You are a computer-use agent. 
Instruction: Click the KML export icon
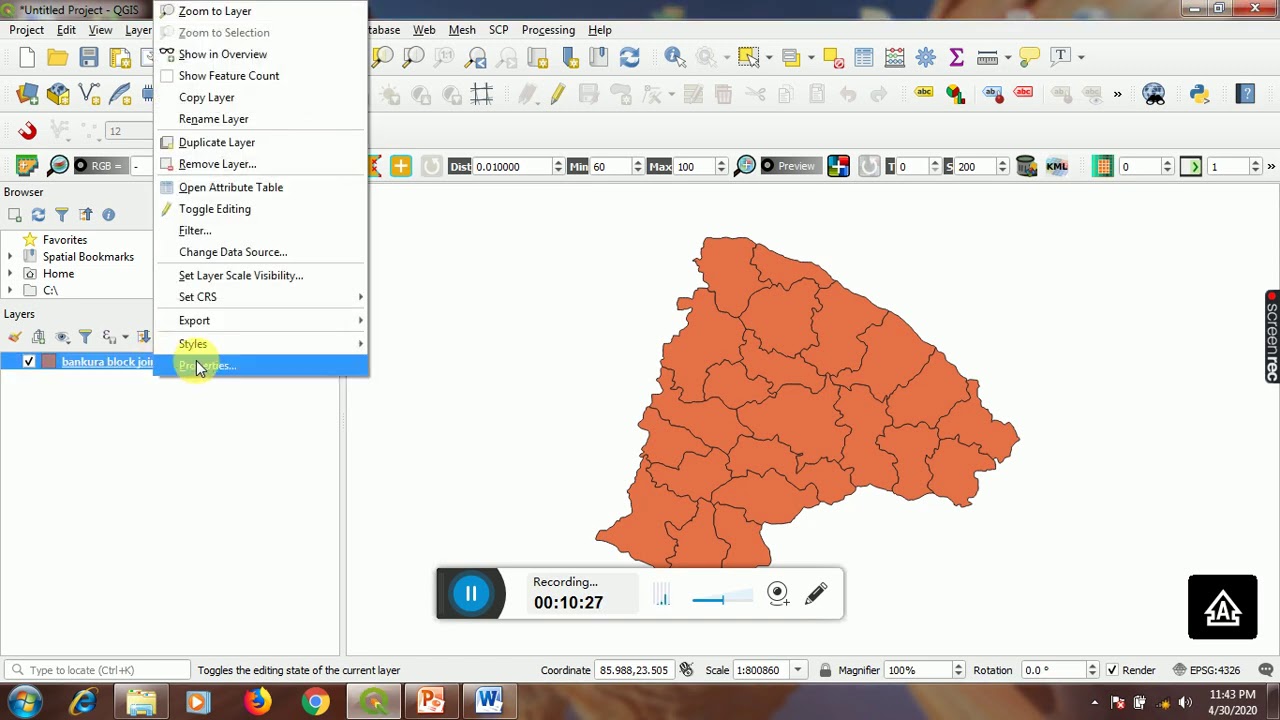(1056, 166)
